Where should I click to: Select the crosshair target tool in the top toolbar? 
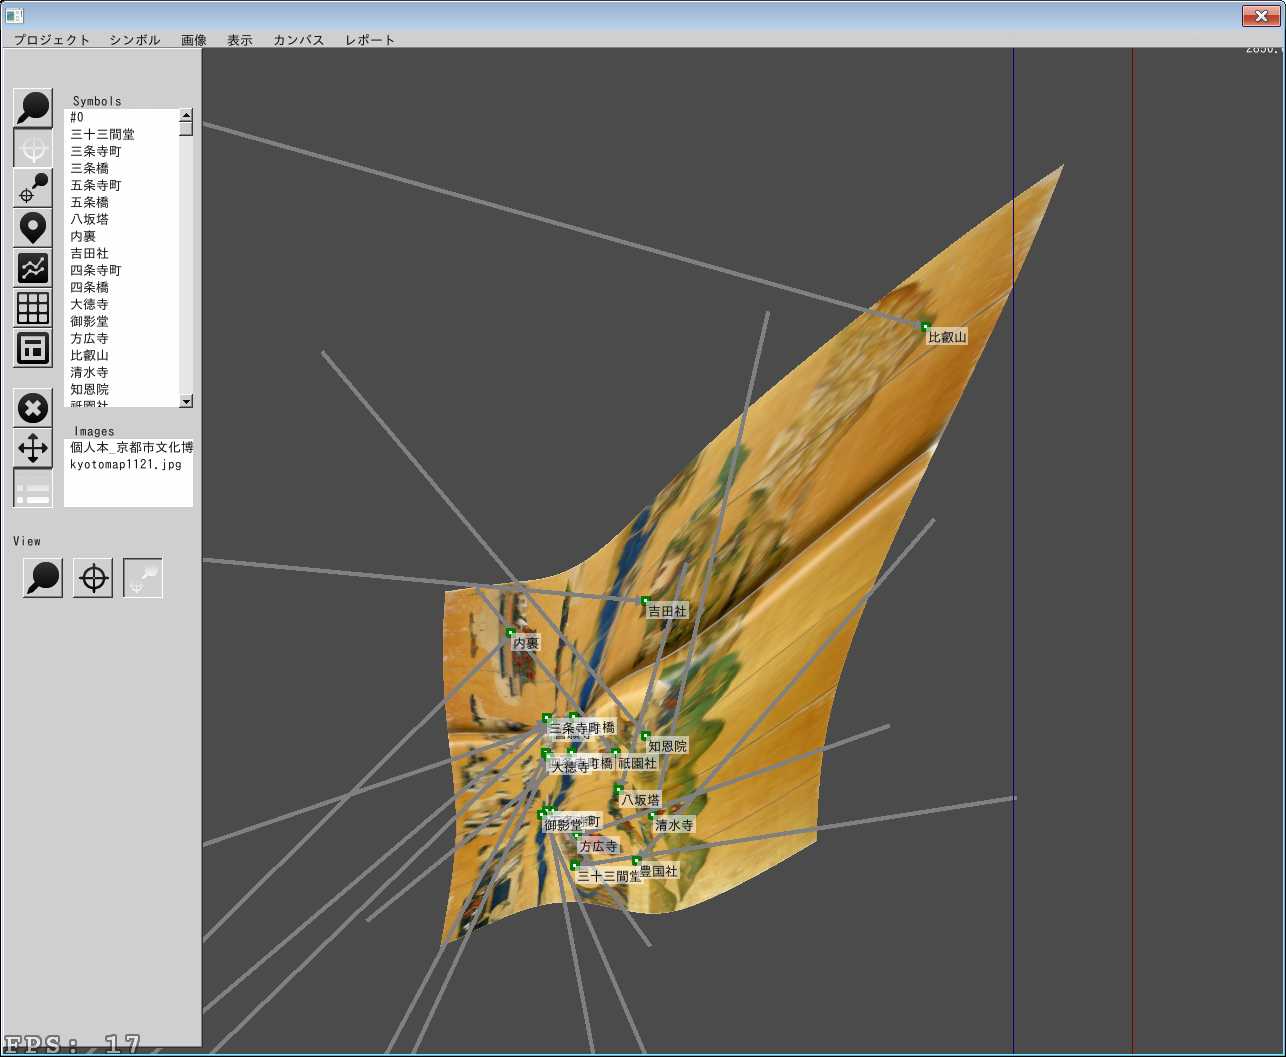pyautogui.click(x=33, y=148)
